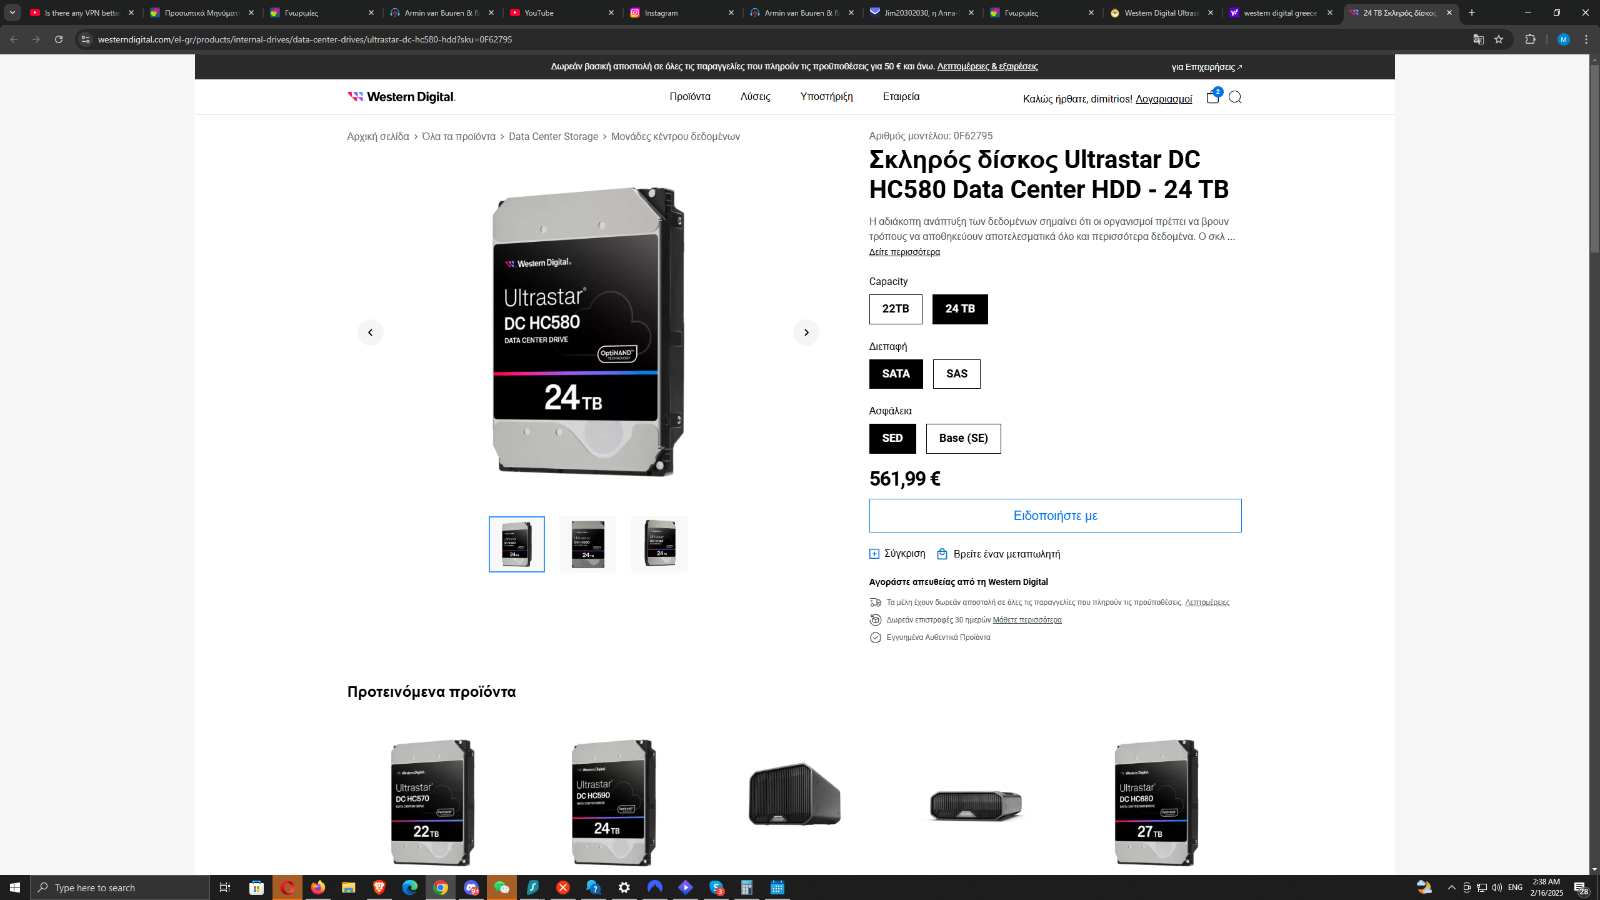Click the Windows Start button
The height and width of the screenshot is (900, 1600).
tap(15, 887)
